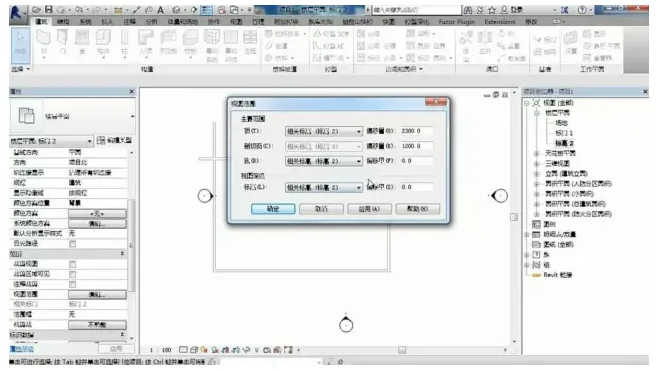This screenshot has width=656, height=370.
Task: Open the type selector dropdown arrow in Properties
Action: pos(132,116)
